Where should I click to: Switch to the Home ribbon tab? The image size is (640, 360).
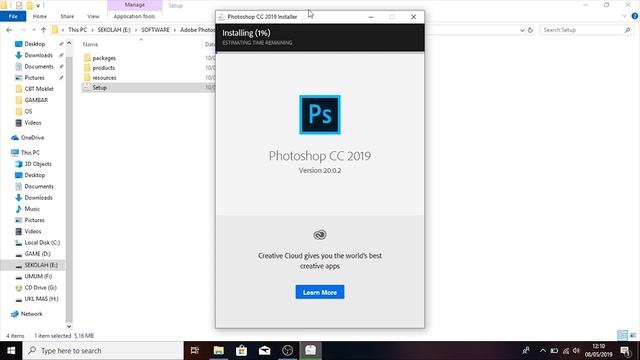[x=40, y=16]
